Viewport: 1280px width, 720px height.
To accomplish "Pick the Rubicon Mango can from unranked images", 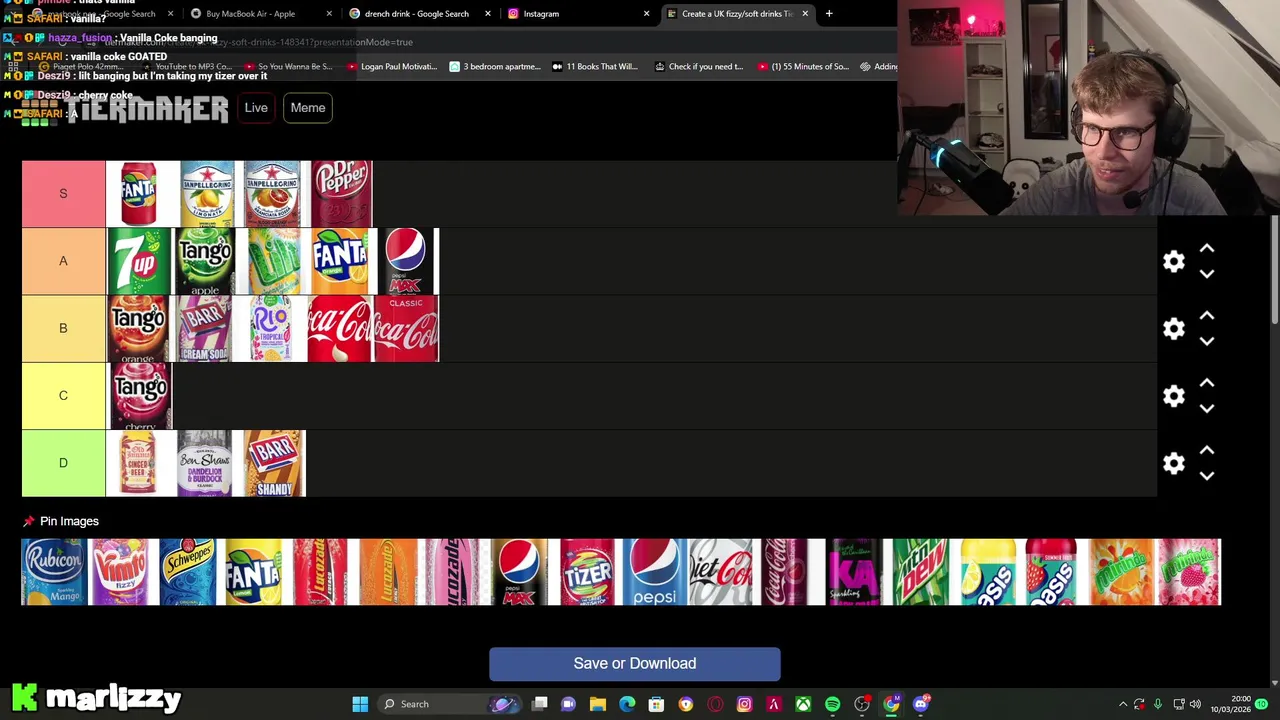I will pyautogui.click(x=54, y=572).
